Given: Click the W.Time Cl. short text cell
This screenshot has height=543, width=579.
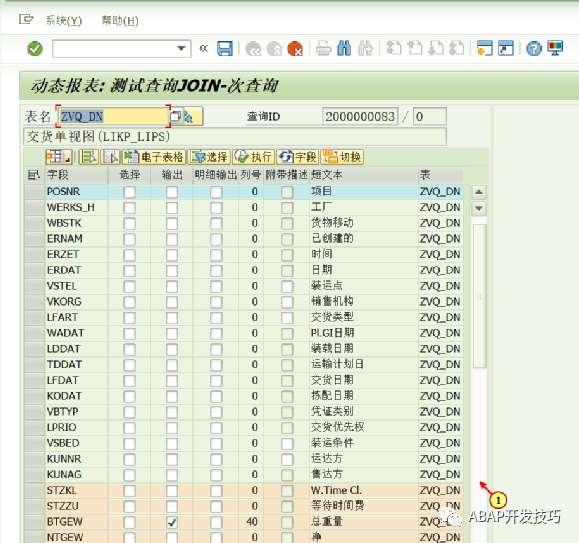Looking at the screenshot, I should tap(363, 491).
